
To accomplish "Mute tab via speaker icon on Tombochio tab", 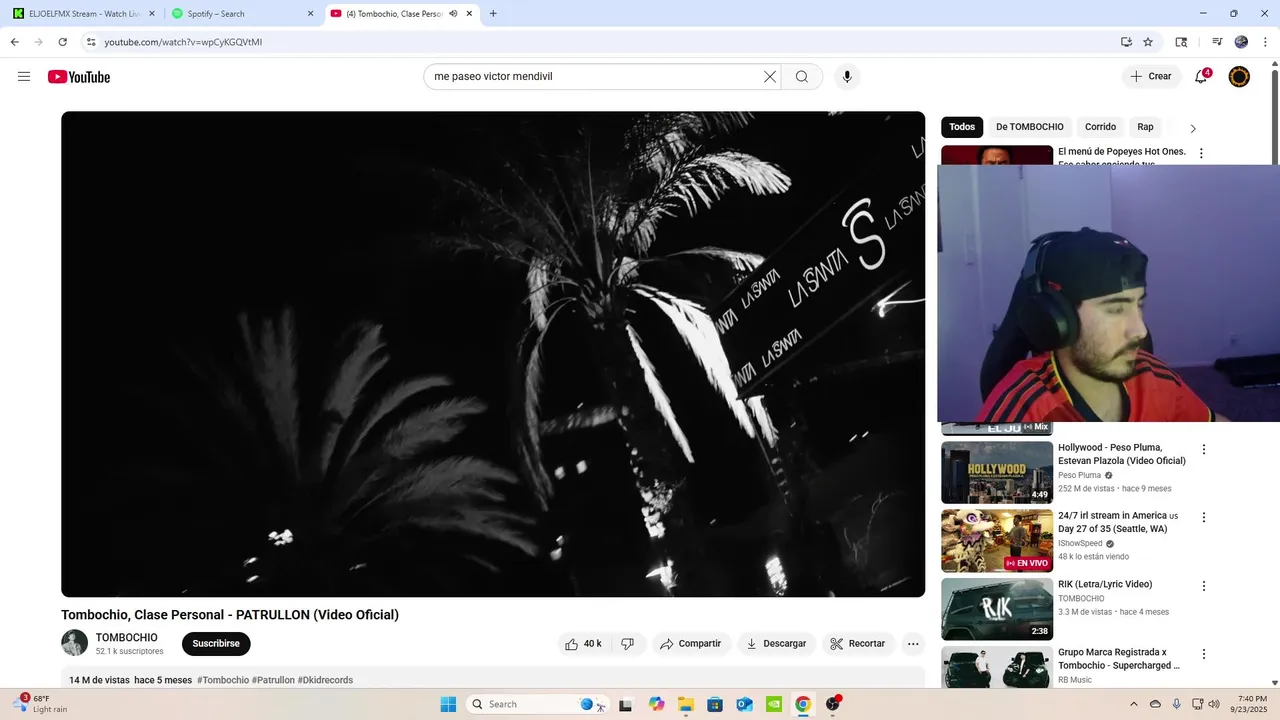I will pyautogui.click(x=453, y=14).
